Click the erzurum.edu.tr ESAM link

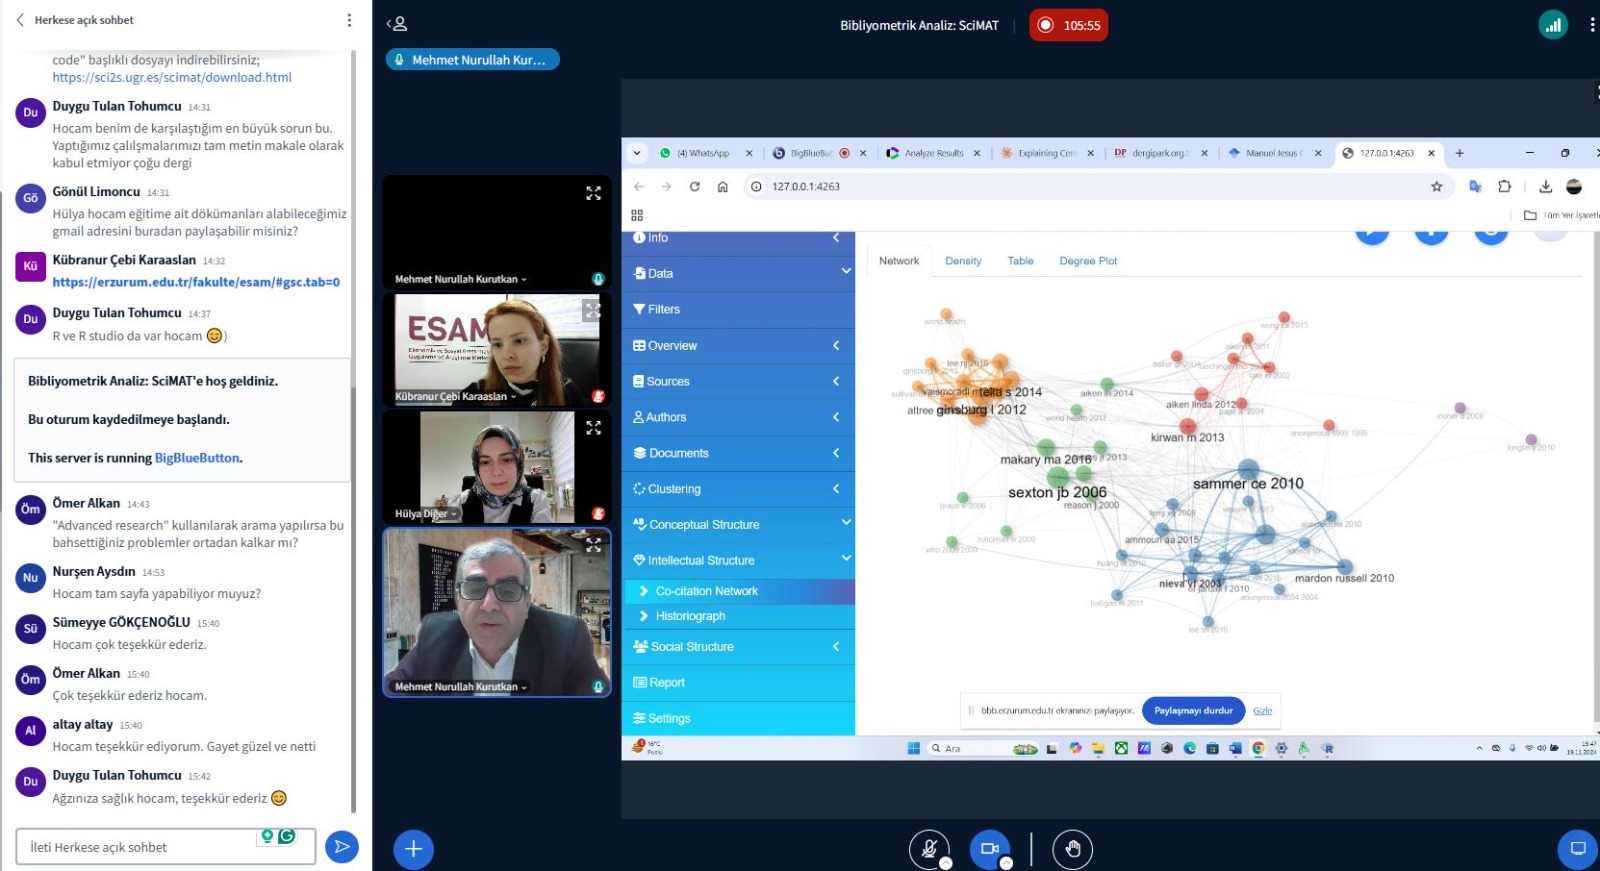coord(196,282)
